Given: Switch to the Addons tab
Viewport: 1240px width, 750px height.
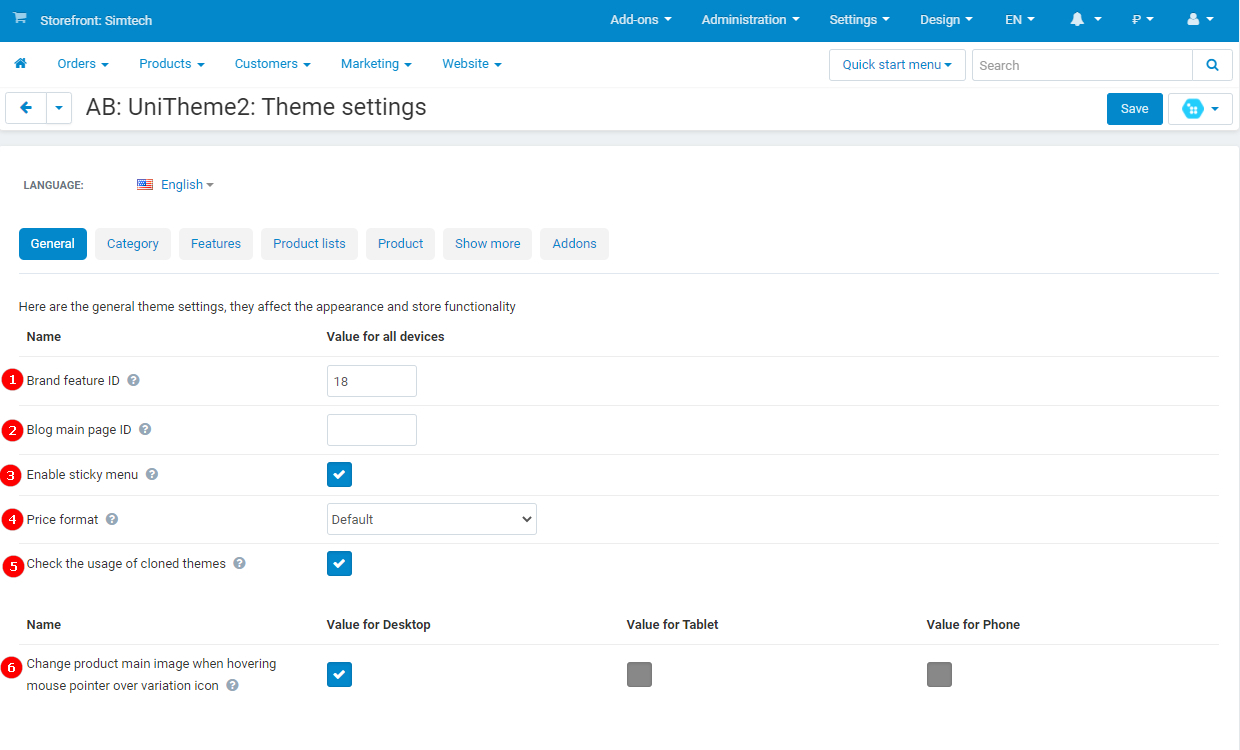Looking at the screenshot, I should 575,244.
